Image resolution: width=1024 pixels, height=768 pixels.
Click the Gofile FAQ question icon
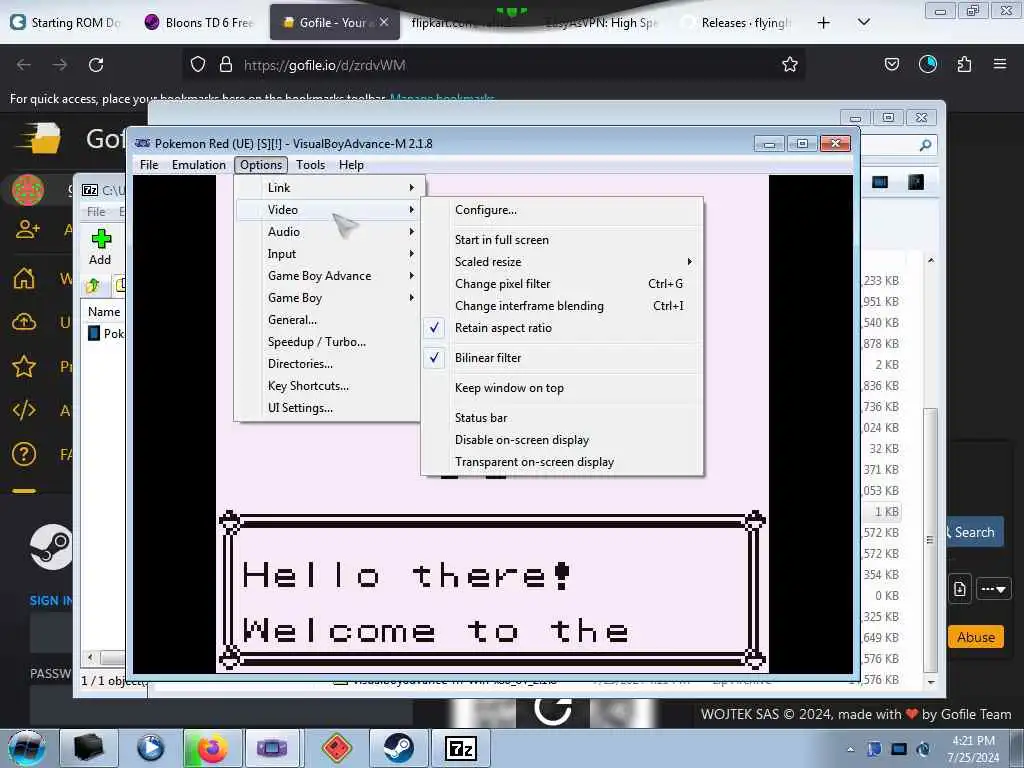click(24, 454)
